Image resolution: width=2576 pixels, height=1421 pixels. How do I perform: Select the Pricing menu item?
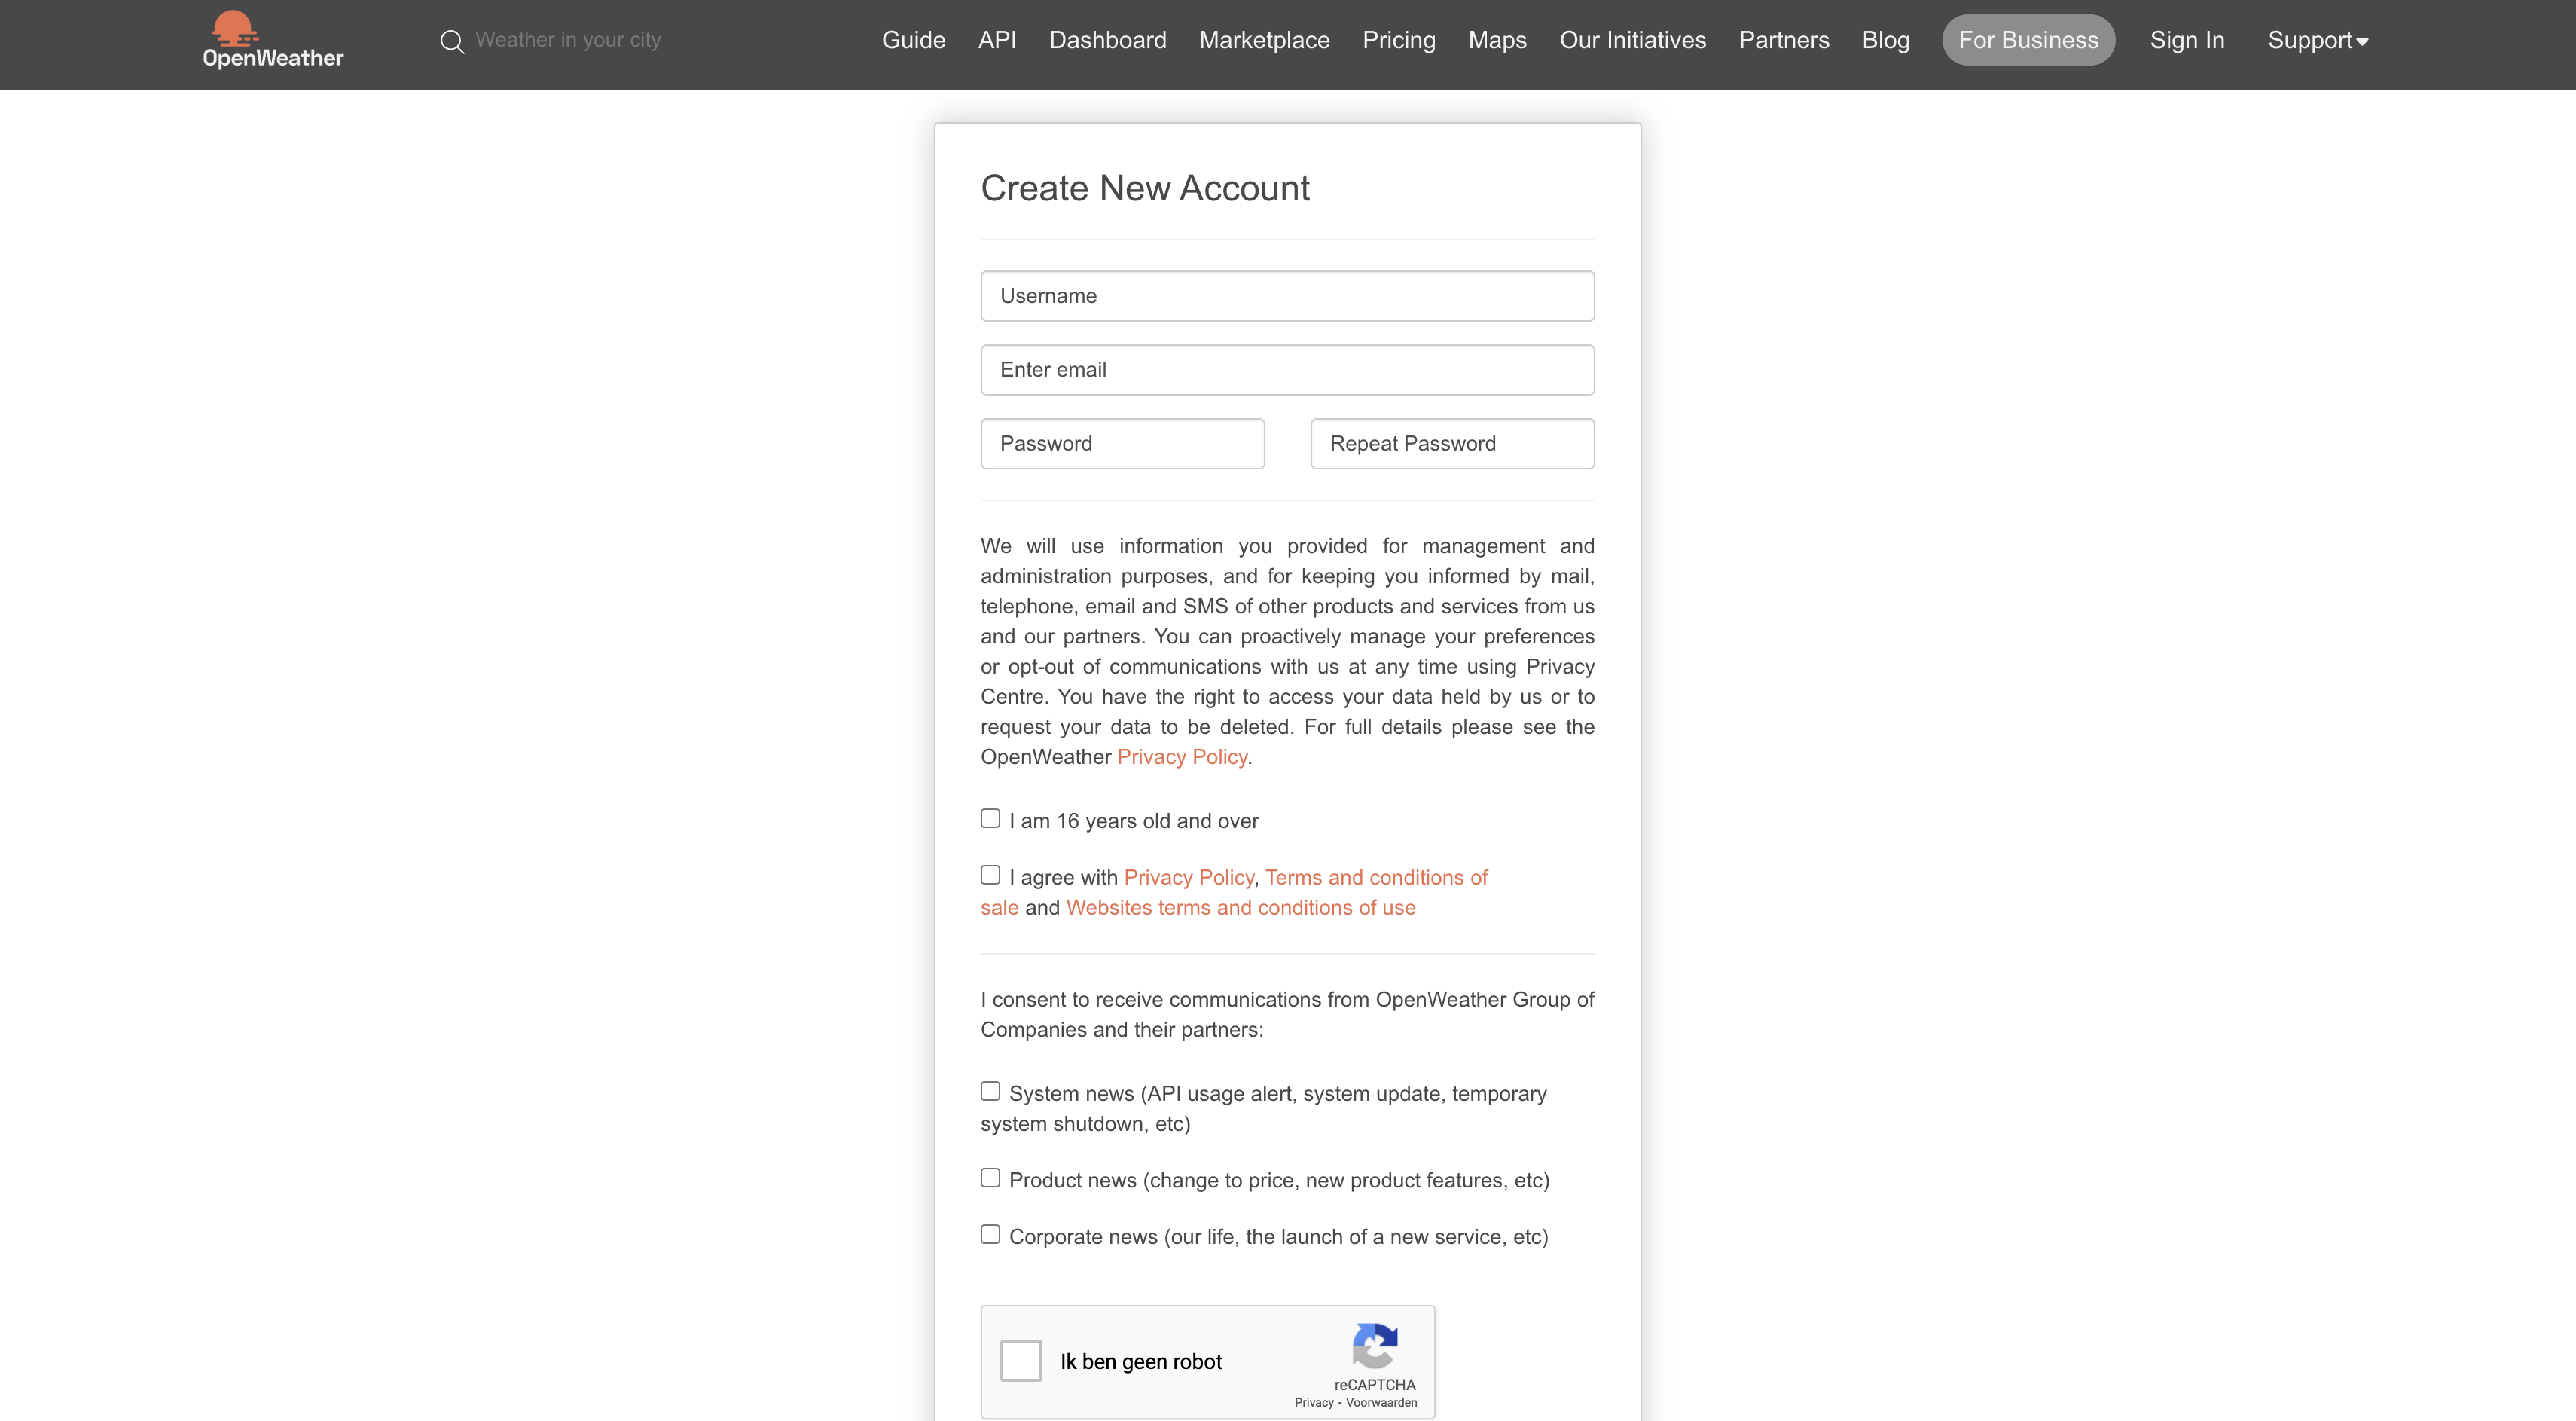tap(1399, 38)
